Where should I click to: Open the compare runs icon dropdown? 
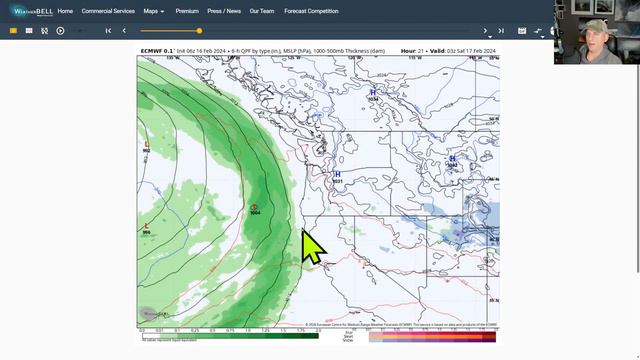[x=538, y=31]
